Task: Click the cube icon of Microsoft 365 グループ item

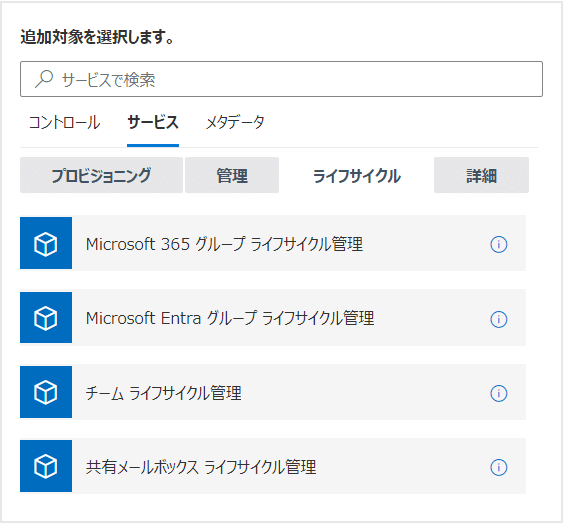Action: [x=46, y=243]
